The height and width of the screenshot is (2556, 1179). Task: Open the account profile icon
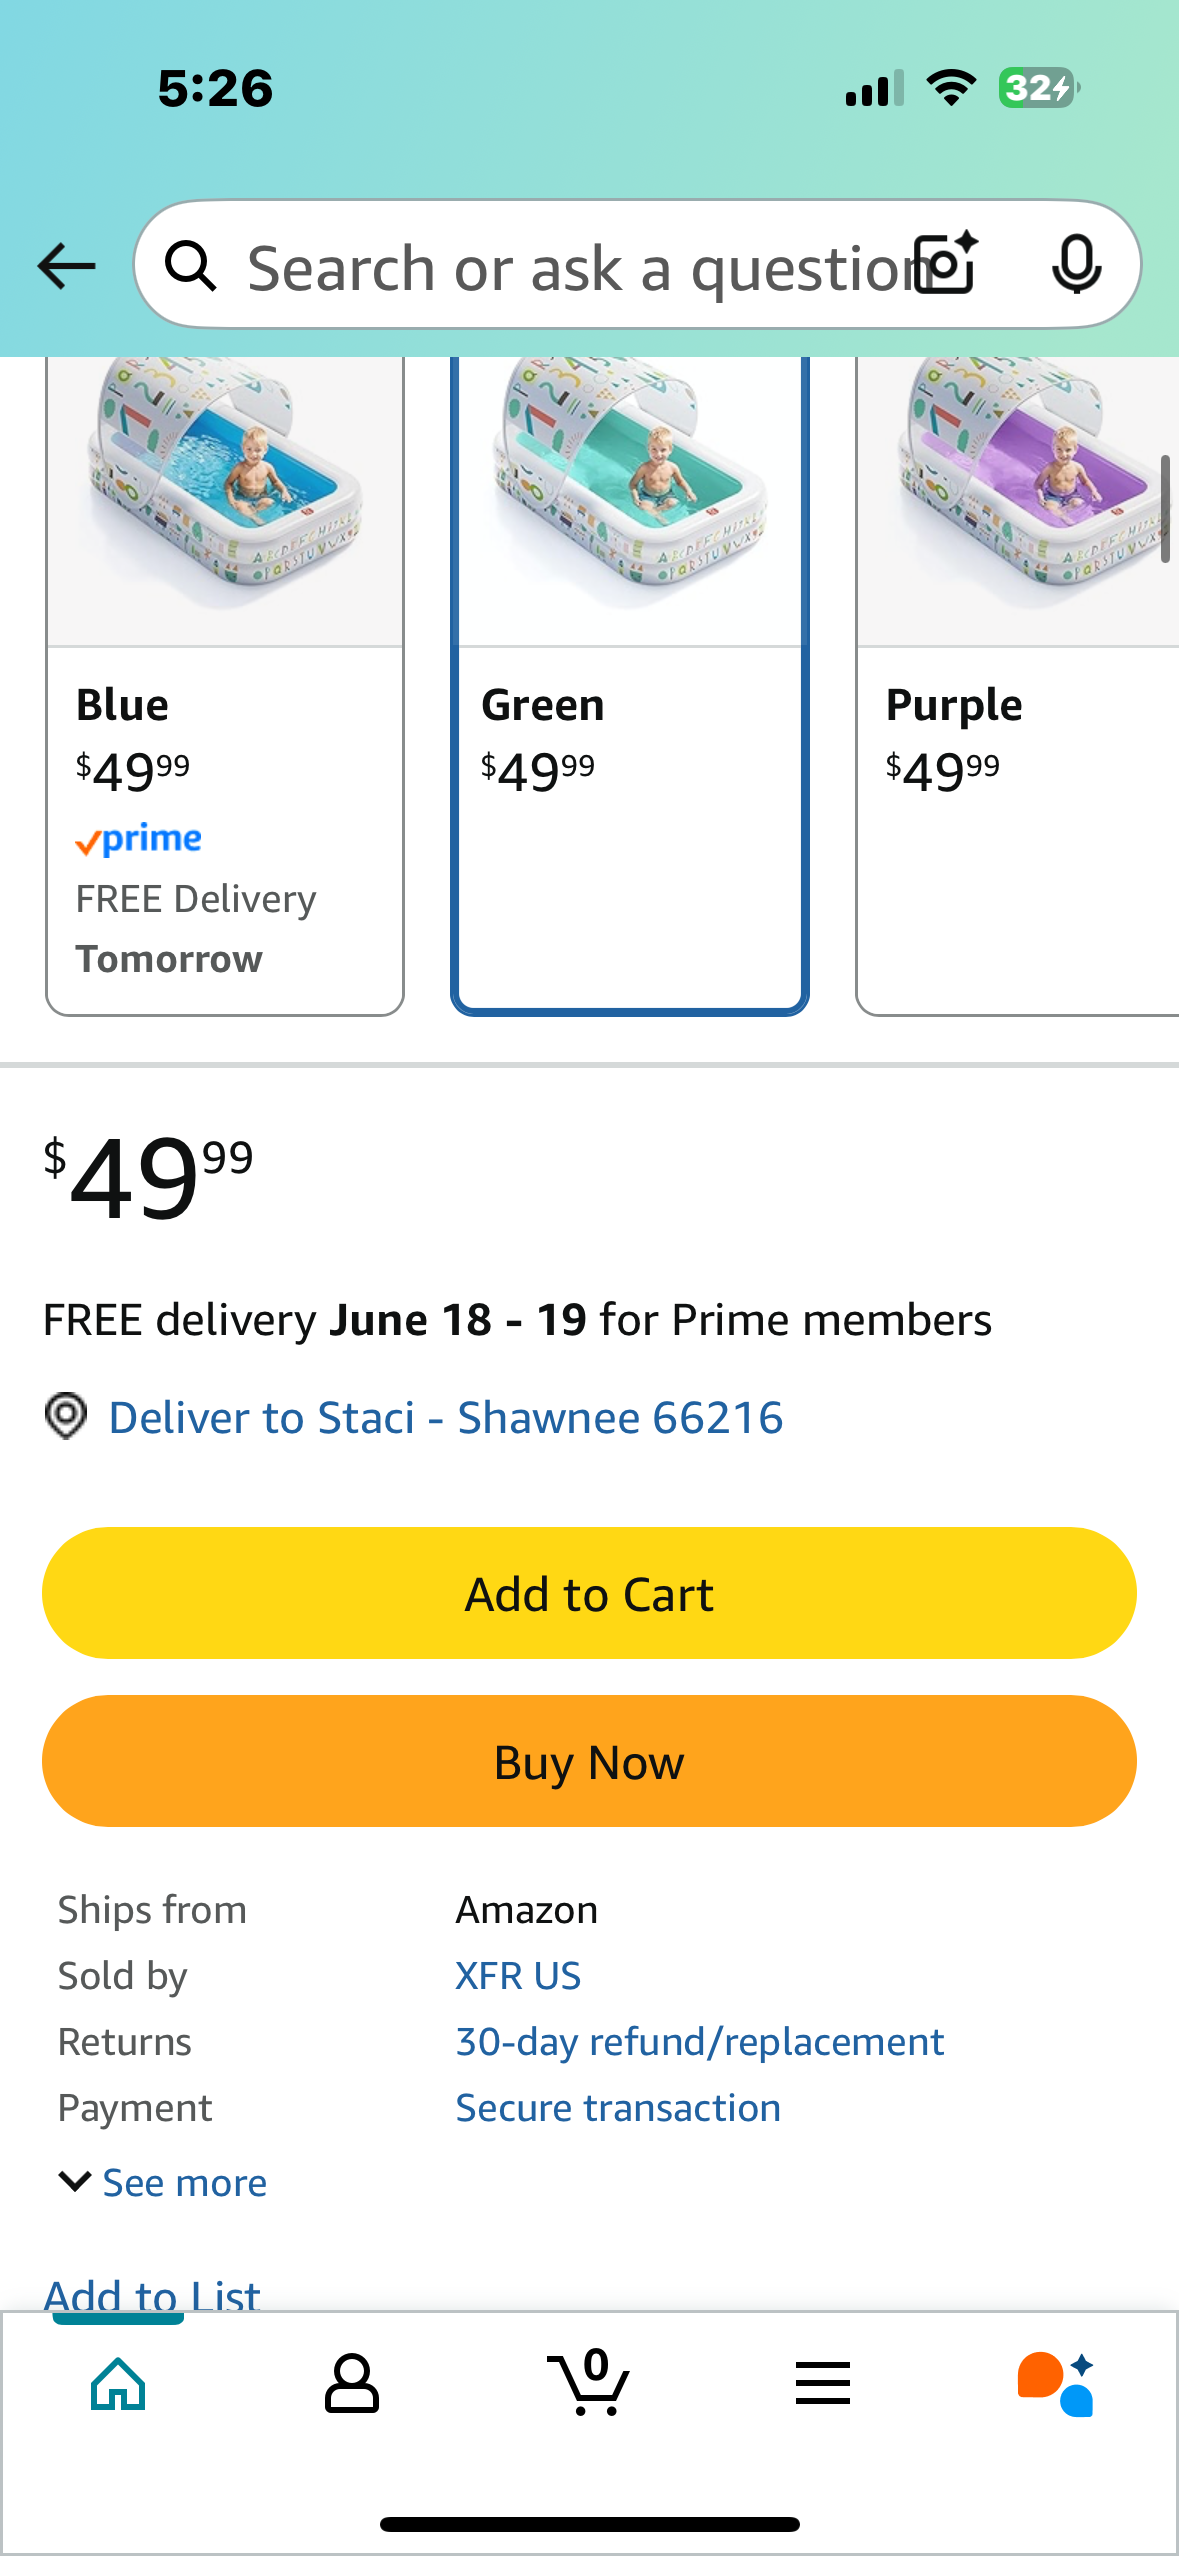(352, 2384)
